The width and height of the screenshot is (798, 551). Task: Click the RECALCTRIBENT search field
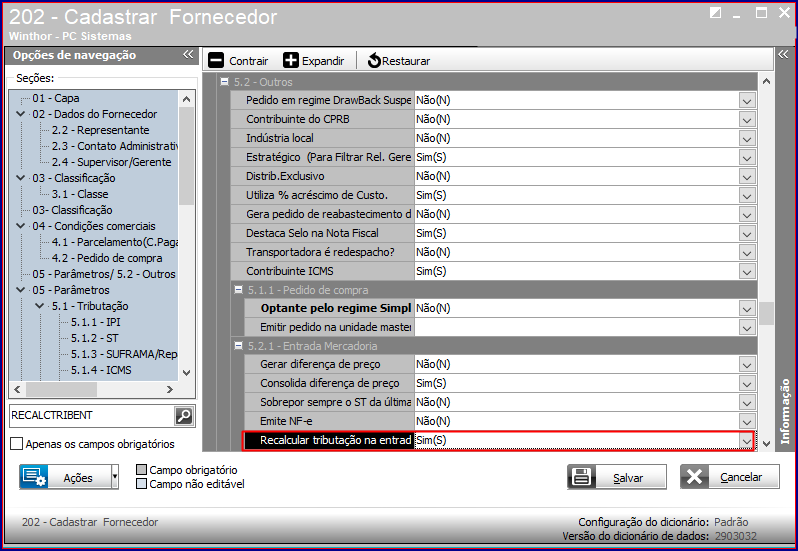(x=92, y=416)
